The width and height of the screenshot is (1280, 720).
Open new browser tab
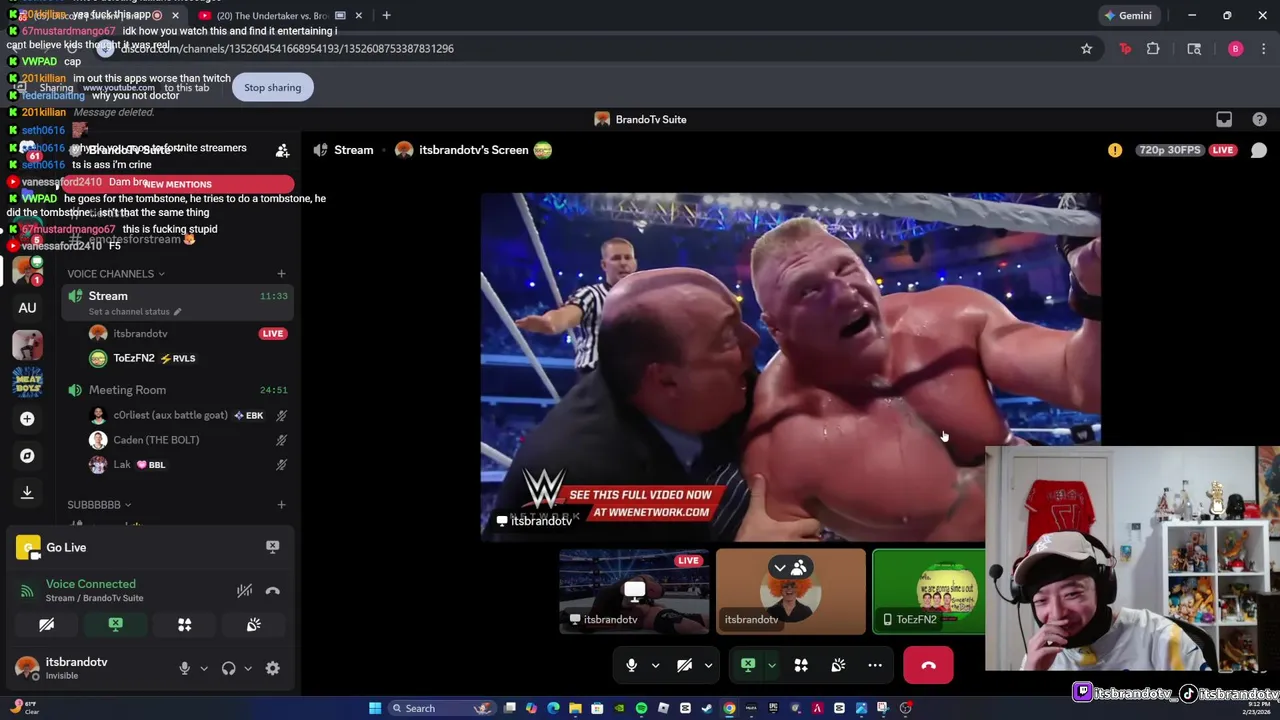386,15
